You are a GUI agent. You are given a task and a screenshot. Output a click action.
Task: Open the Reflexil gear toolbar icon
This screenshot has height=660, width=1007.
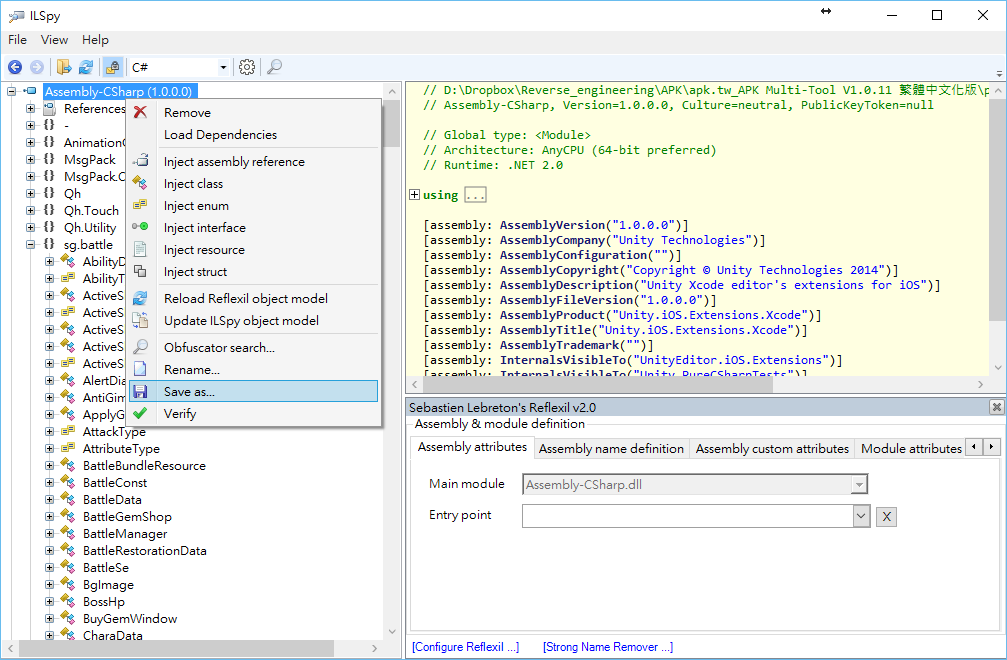(x=247, y=67)
